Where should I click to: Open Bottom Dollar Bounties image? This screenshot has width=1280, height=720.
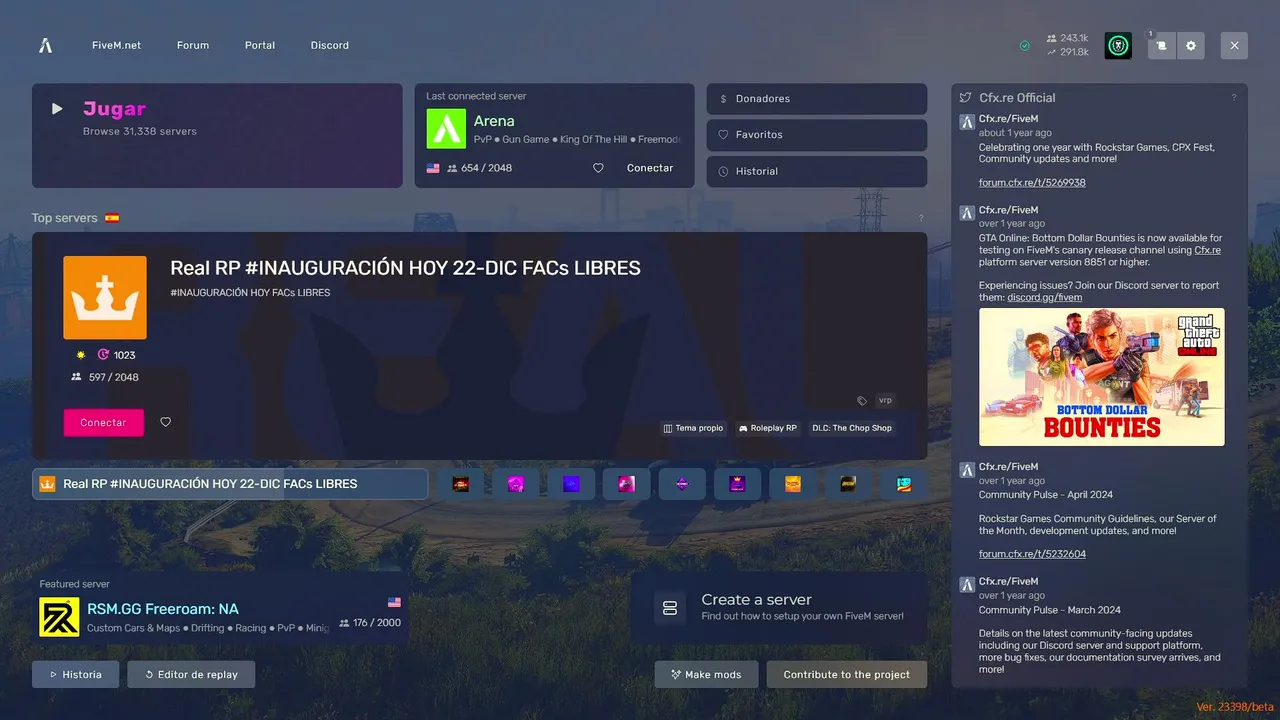coord(1101,377)
